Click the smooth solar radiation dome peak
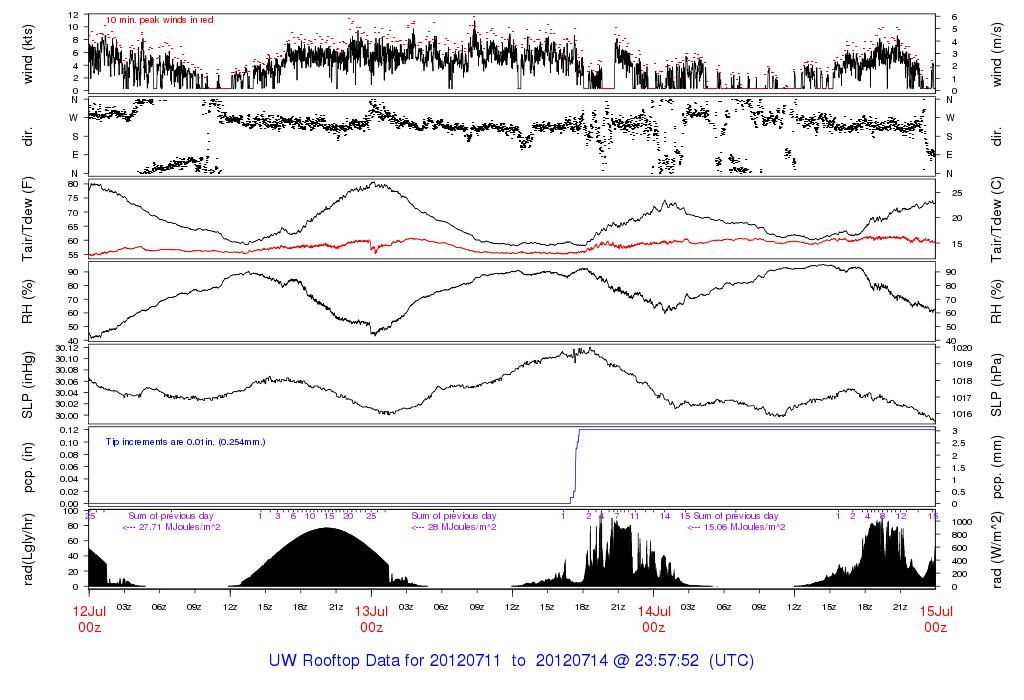The width and height of the screenshot is (1024, 700). 328,529
